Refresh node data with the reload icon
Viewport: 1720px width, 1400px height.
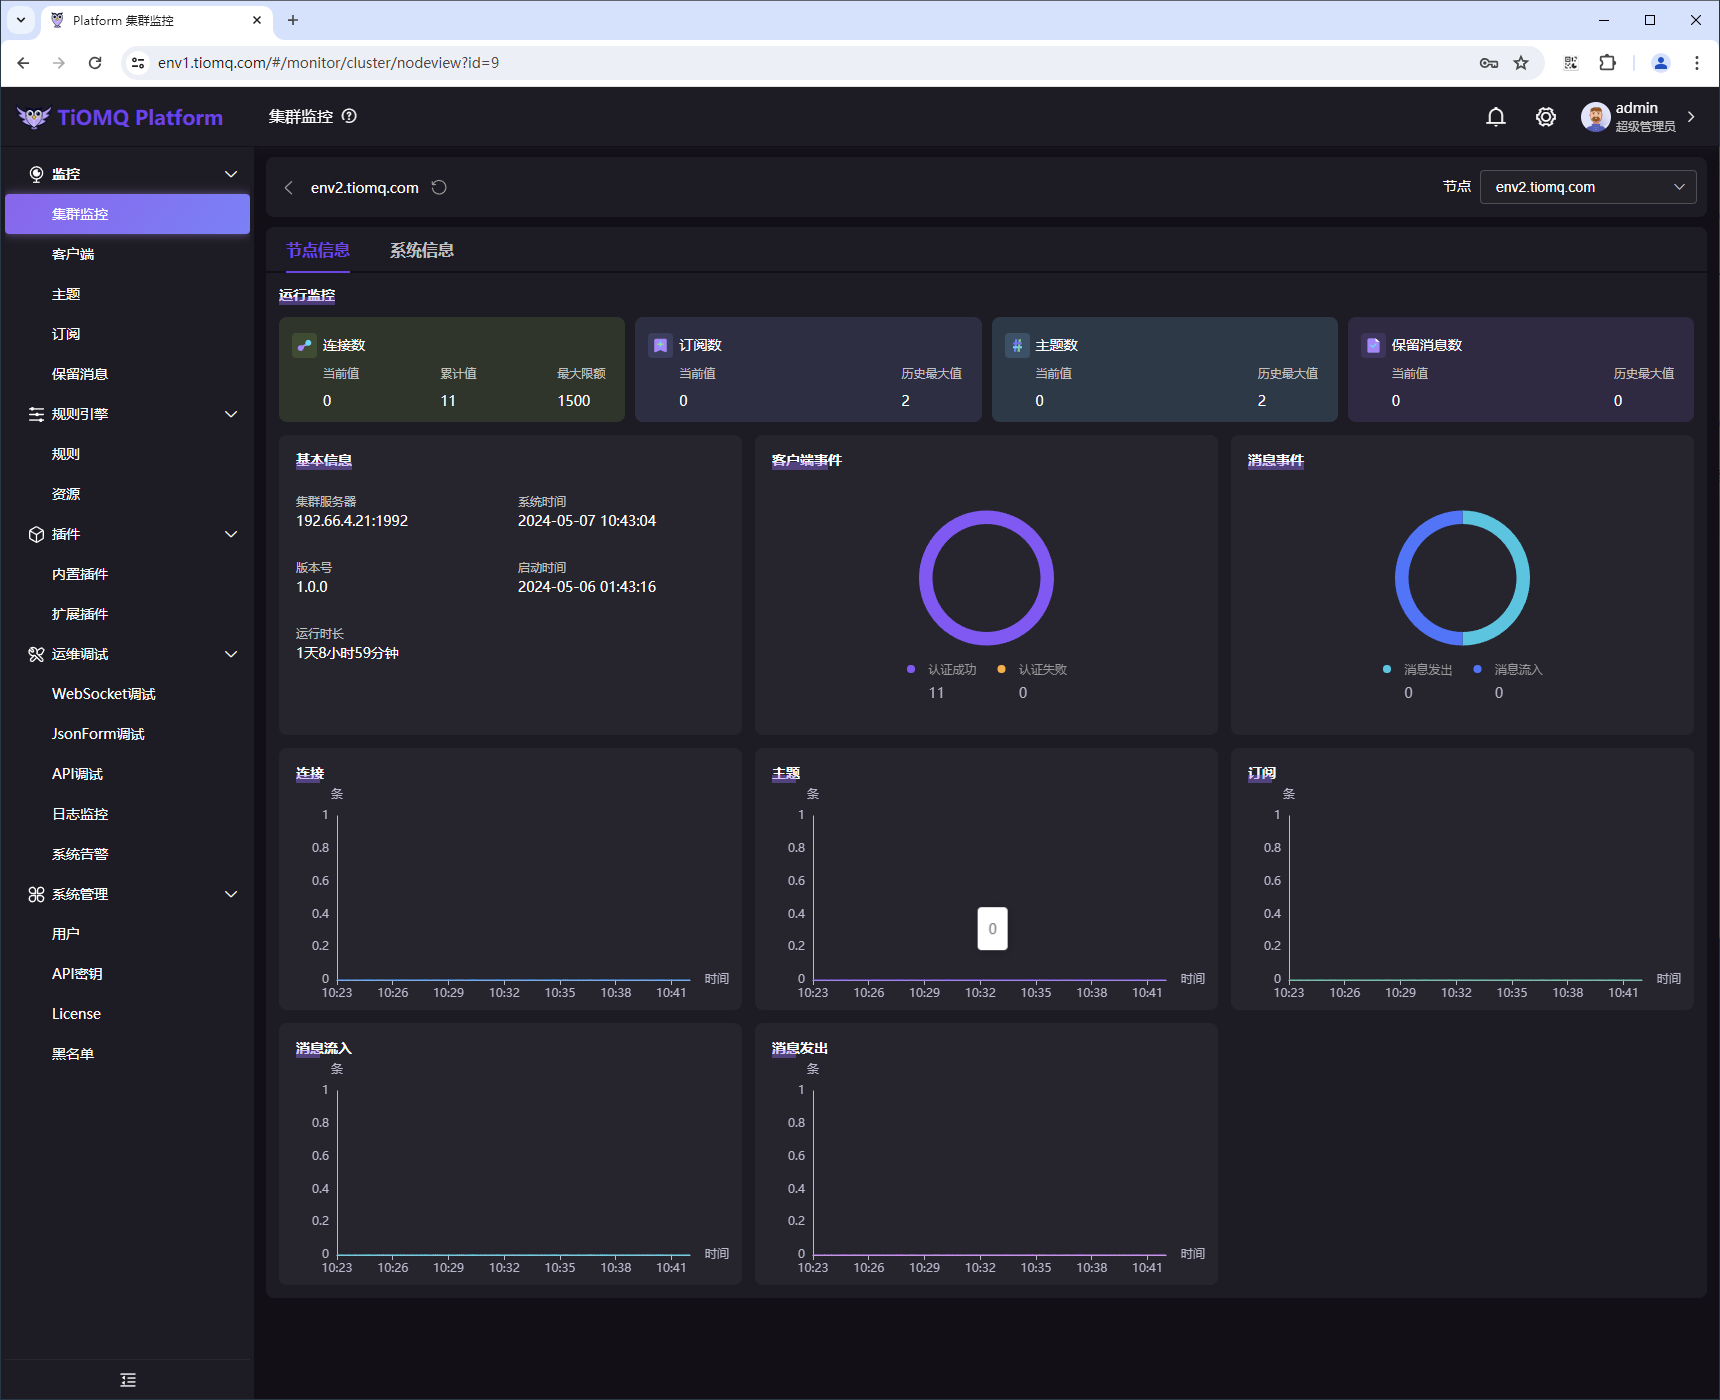[439, 188]
